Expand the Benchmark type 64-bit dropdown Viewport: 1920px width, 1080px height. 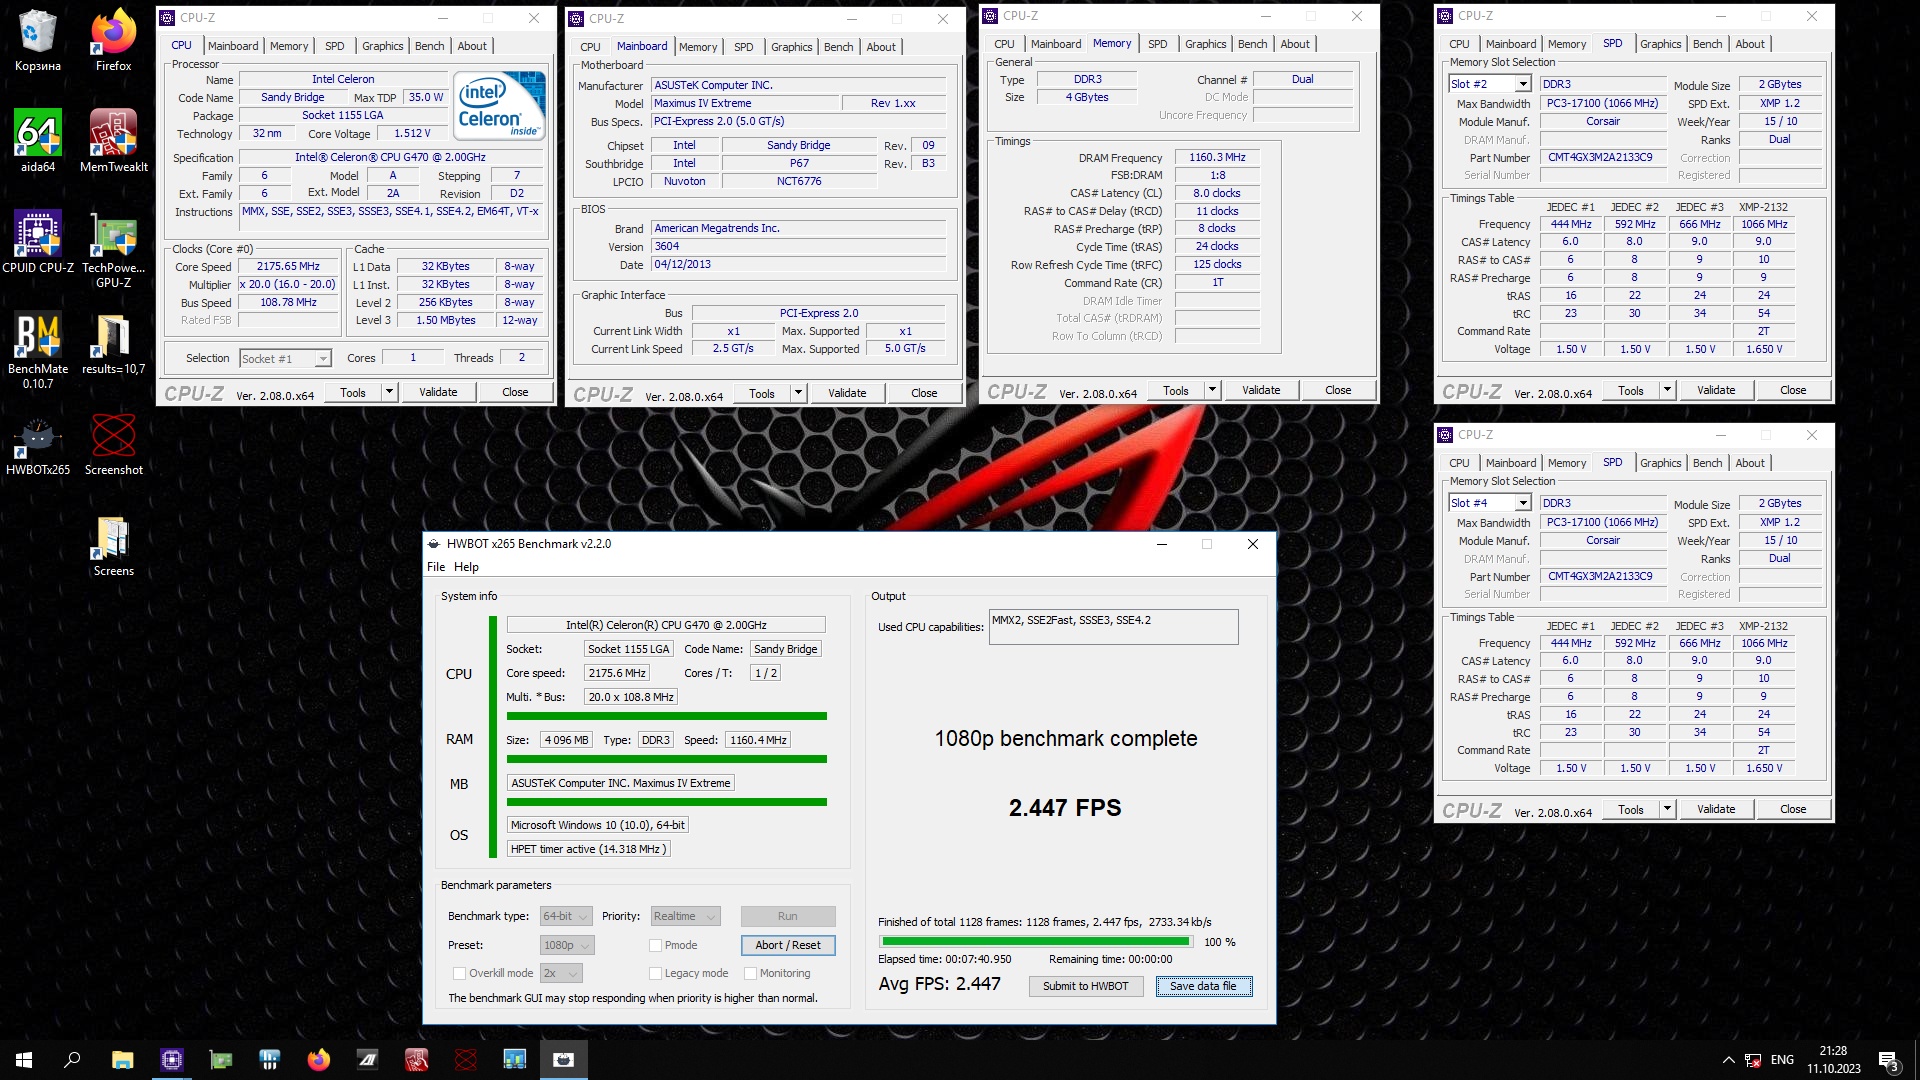(x=567, y=916)
